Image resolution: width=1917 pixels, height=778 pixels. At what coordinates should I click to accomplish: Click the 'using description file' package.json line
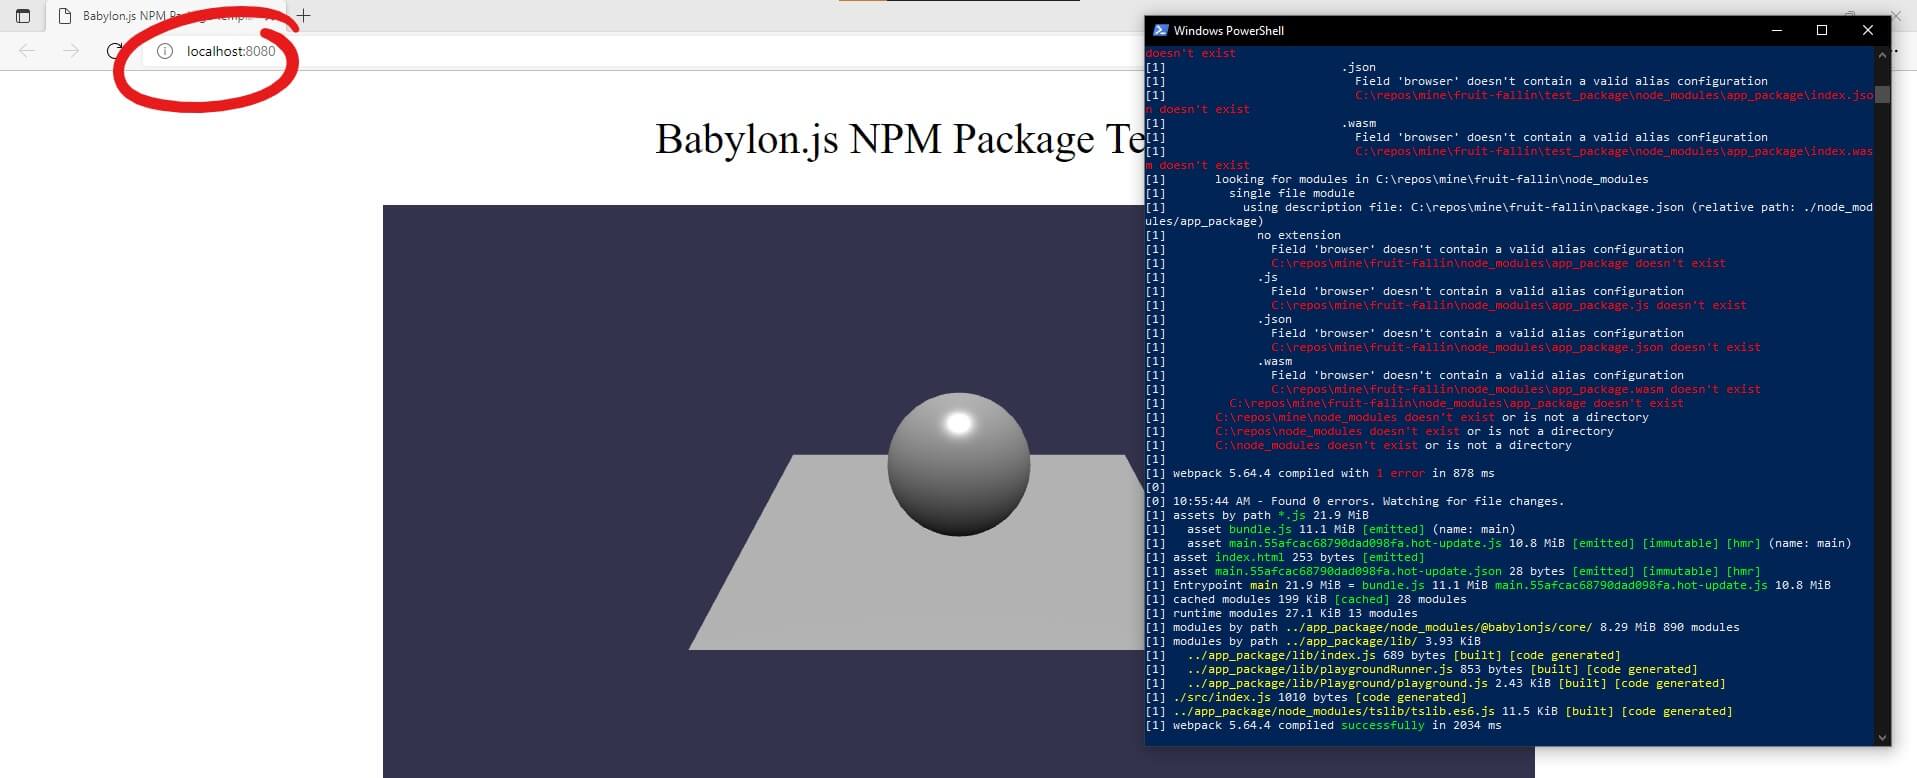(1509, 214)
